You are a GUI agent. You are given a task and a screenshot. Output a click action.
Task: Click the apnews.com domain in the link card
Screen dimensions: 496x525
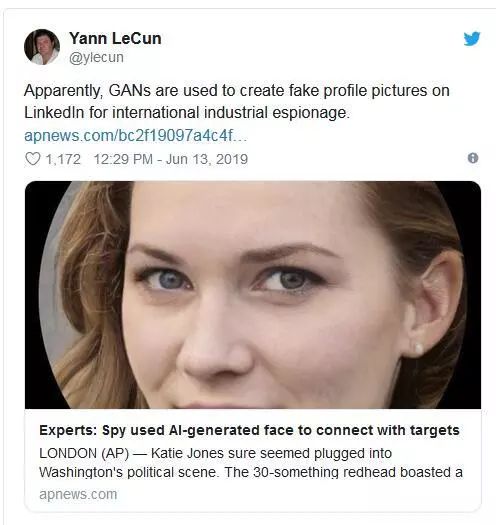click(x=78, y=495)
